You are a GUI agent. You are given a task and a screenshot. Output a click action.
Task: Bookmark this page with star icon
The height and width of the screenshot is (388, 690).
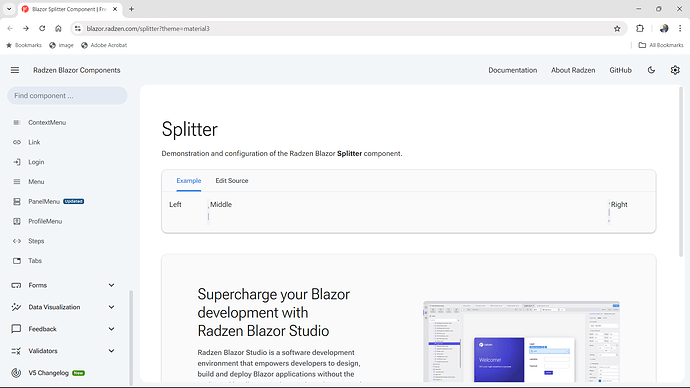[617, 29]
